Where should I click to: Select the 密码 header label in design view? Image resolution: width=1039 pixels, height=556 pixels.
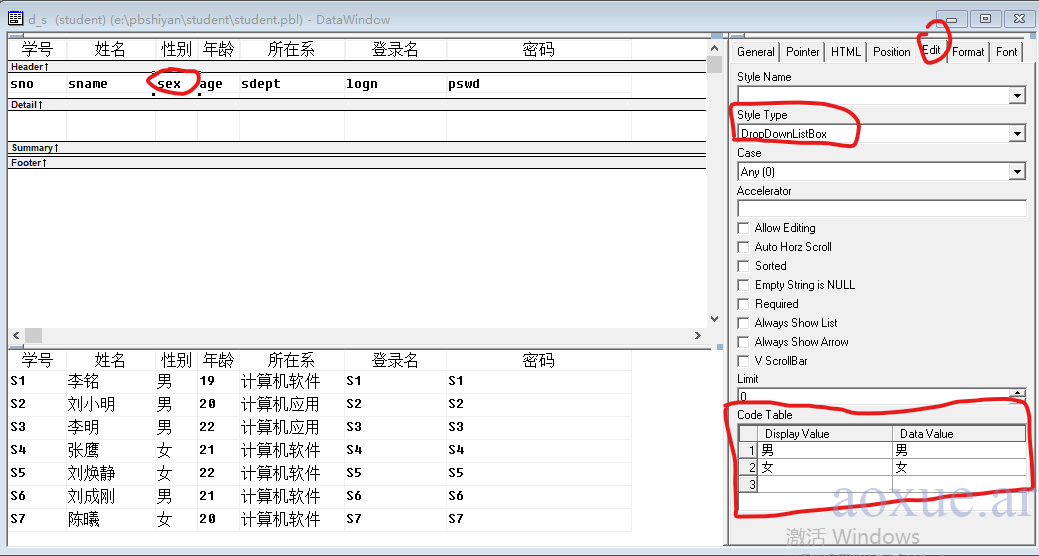click(x=539, y=49)
